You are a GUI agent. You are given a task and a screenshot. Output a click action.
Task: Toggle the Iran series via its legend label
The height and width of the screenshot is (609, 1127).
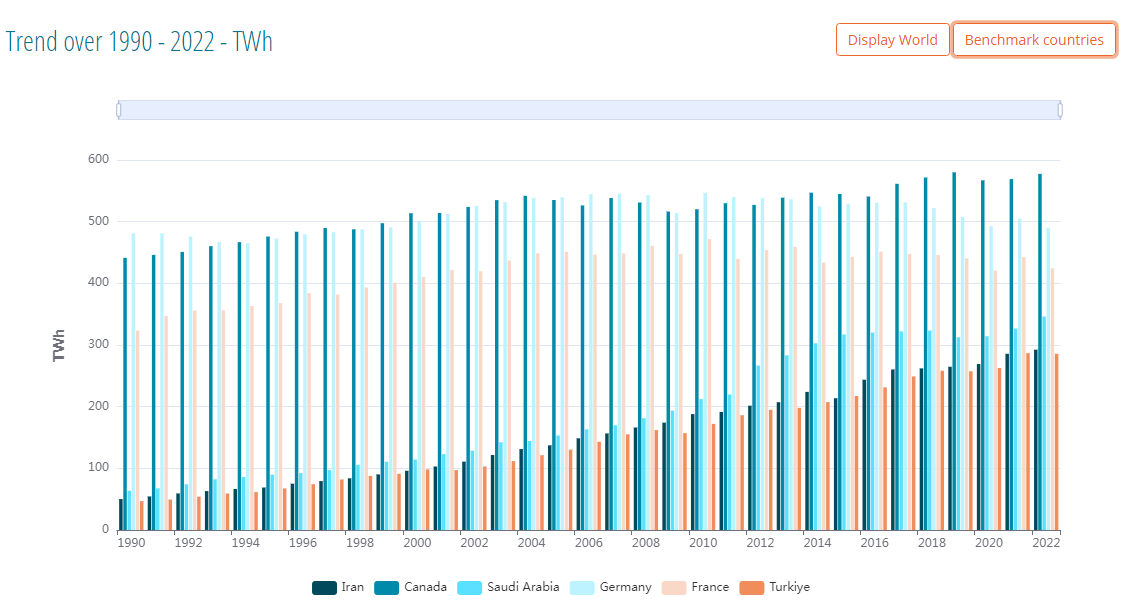352,588
